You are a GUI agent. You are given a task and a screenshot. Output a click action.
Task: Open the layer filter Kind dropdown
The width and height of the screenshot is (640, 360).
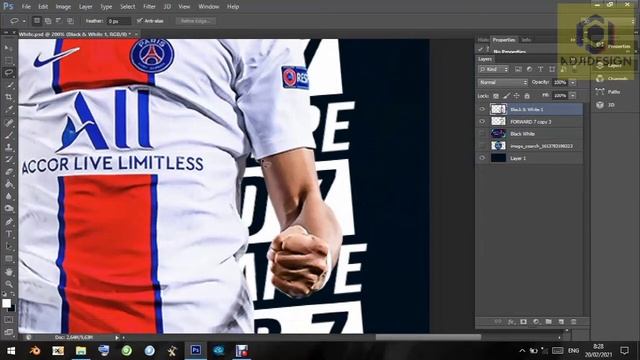[x=493, y=69]
